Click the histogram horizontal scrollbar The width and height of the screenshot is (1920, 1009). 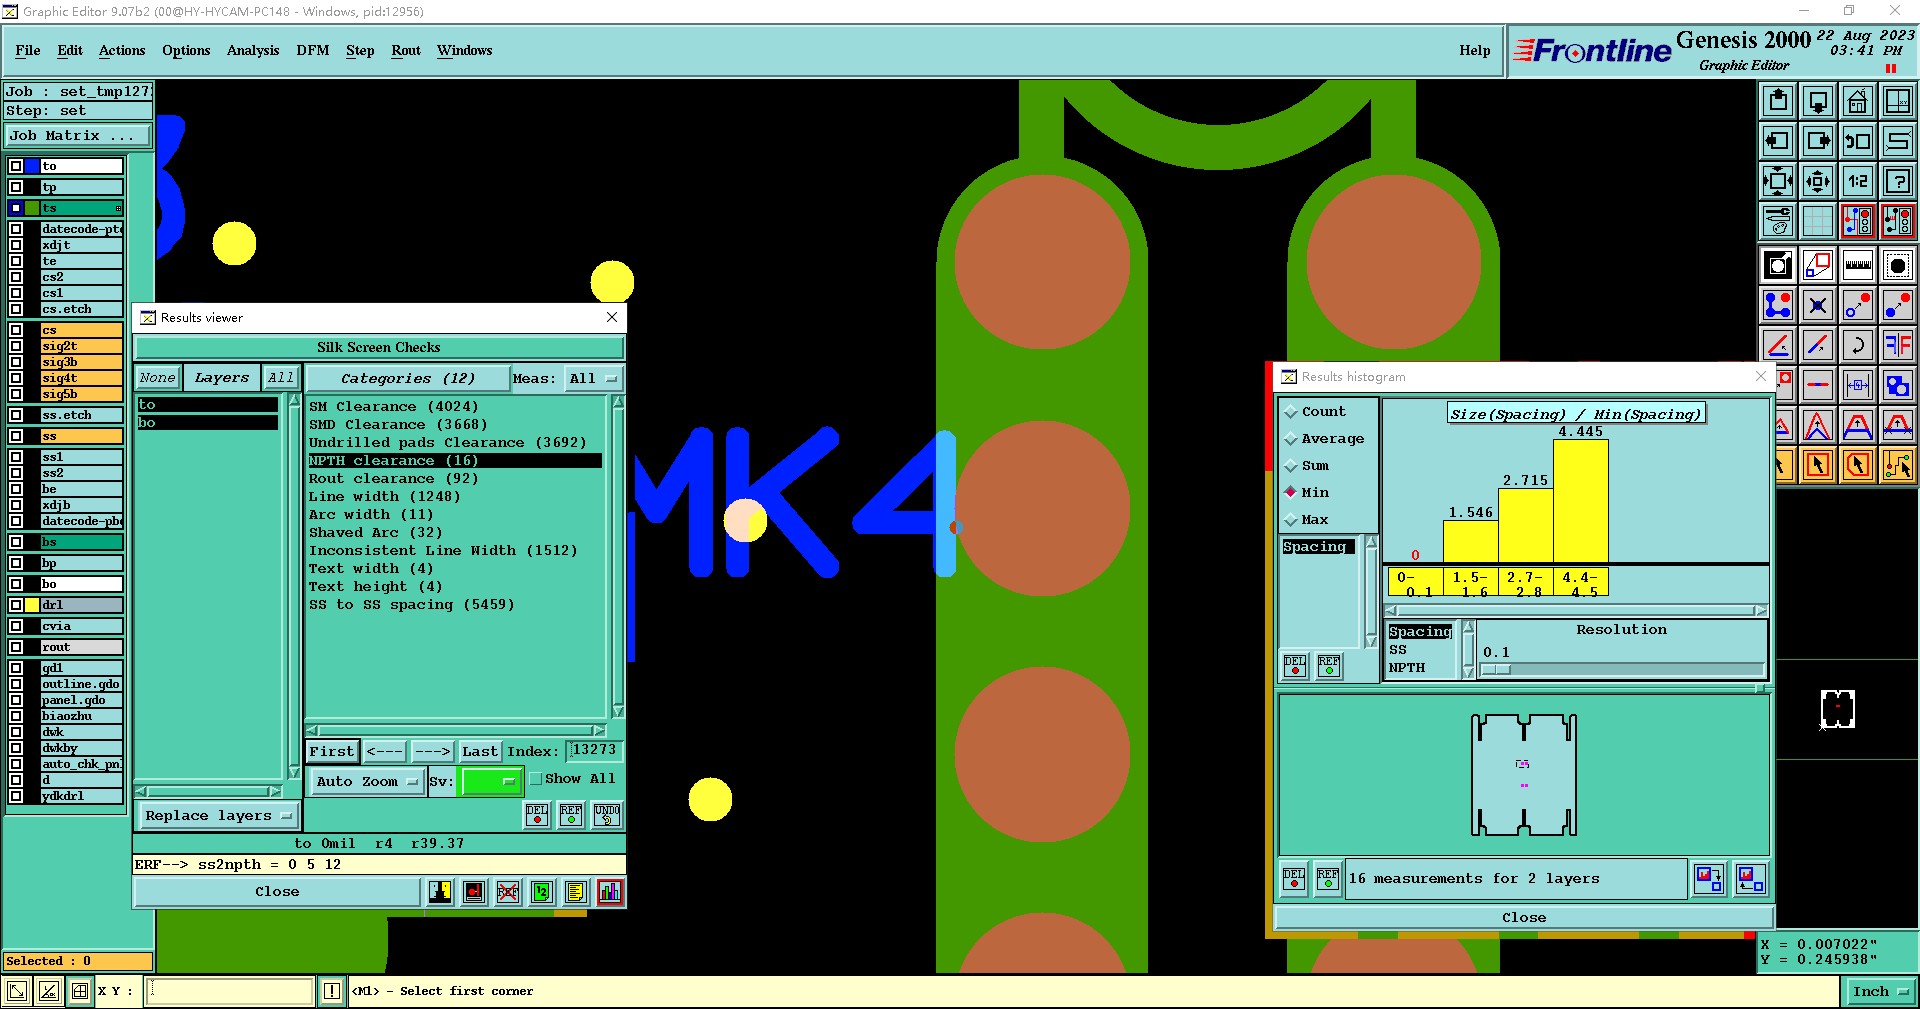point(1576,610)
